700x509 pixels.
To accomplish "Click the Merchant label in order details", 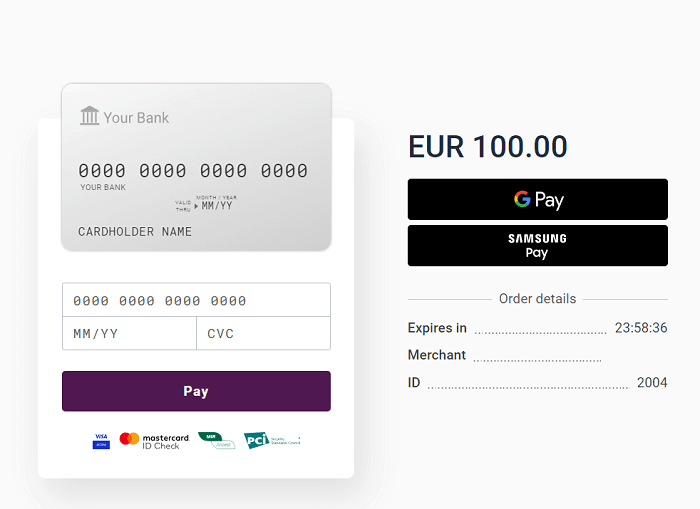I will pos(437,355).
